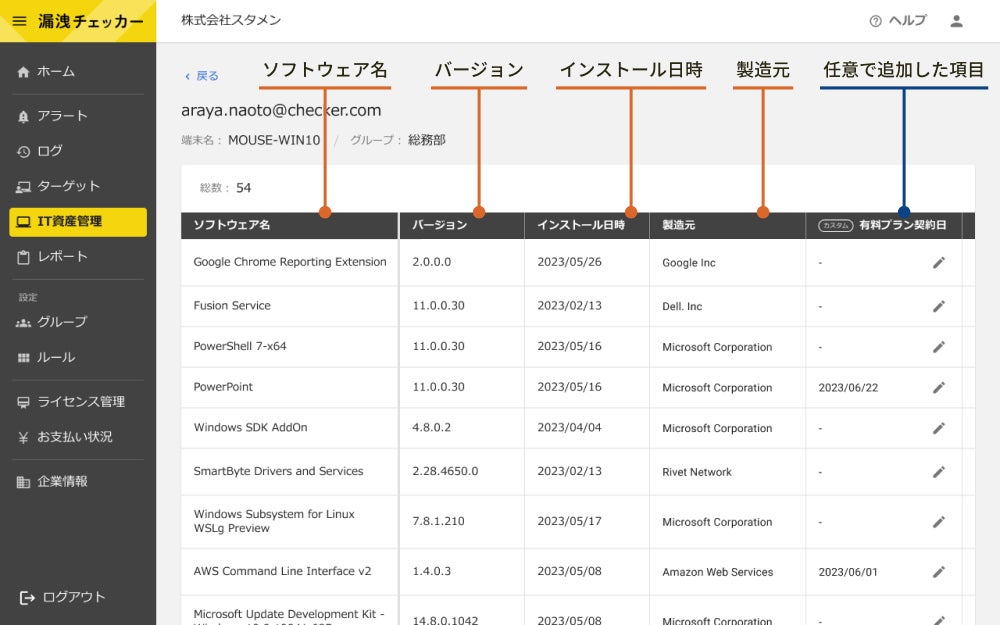Image resolution: width=1000 pixels, height=625 pixels.
Task: Click the Home house icon in sidebar
Action: 24,72
